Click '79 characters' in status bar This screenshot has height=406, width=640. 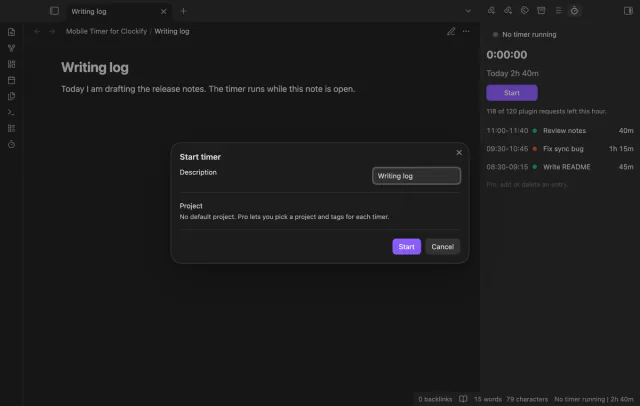click(x=527, y=399)
